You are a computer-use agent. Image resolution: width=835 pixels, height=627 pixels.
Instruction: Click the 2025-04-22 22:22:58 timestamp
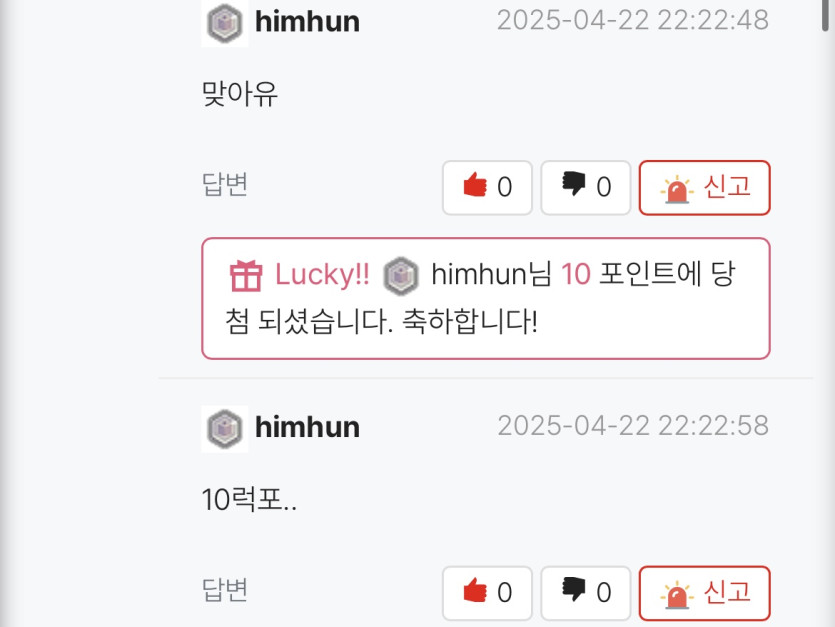(x=633, y=426)
